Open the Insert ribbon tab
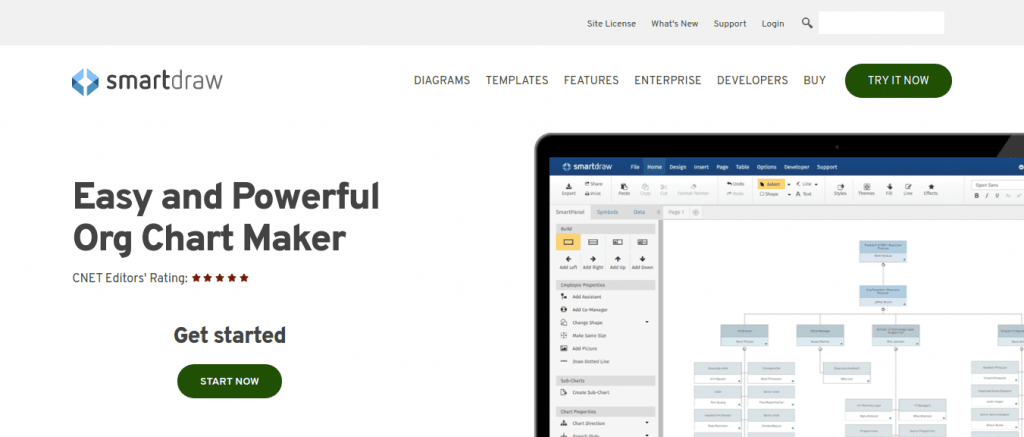 (x=701, y=167)
